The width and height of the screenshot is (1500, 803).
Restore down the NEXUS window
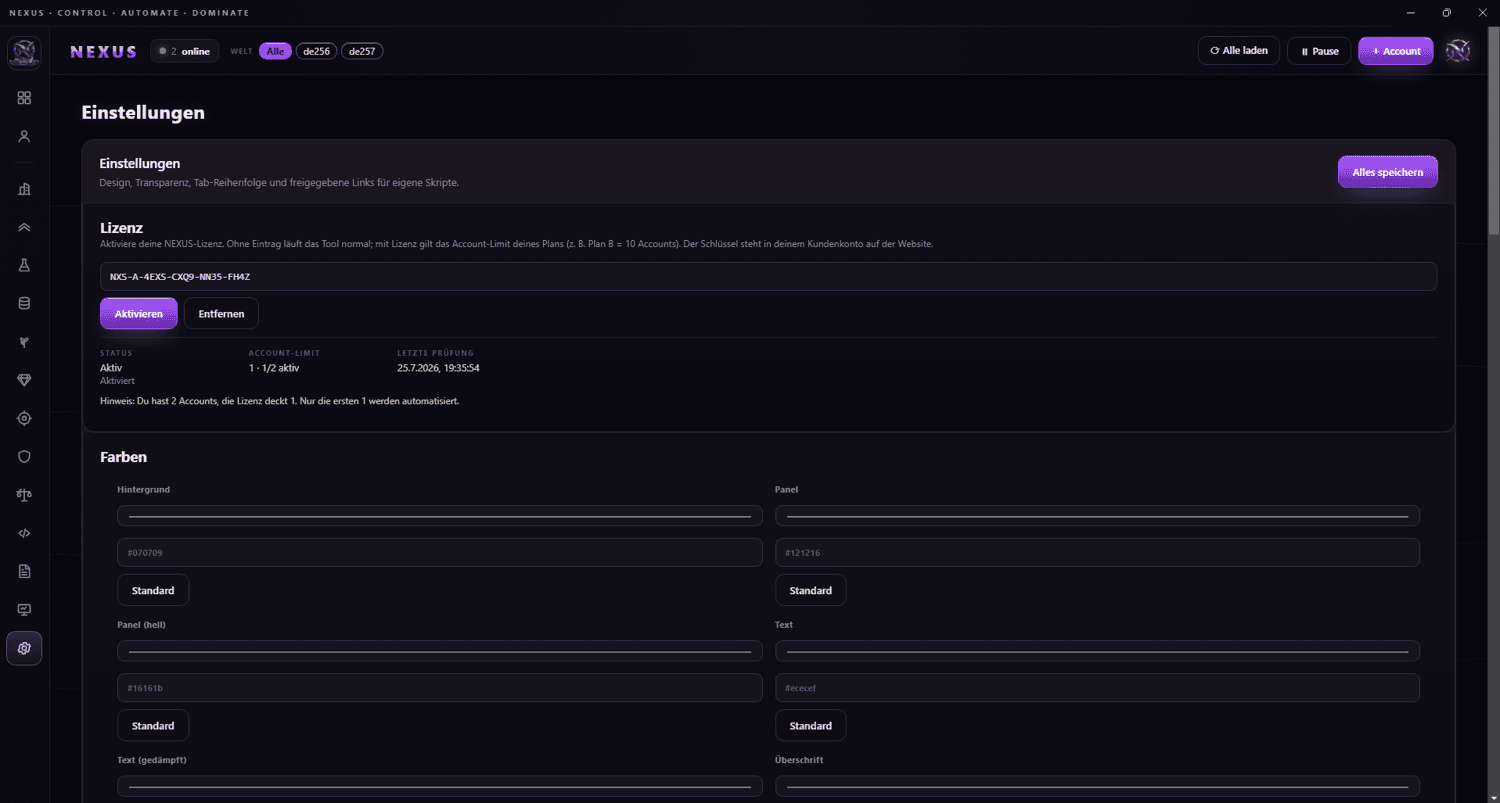click(x=1446, y=13)
